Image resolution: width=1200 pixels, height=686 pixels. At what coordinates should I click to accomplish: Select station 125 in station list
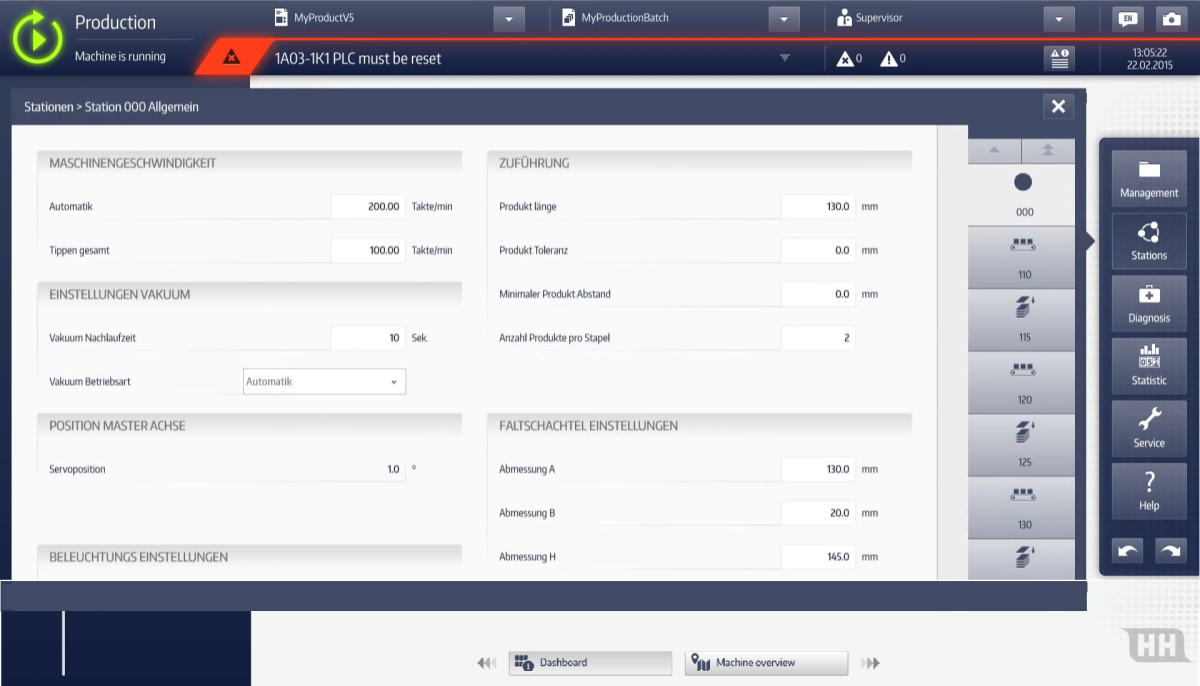click(x=1023, y=447)
